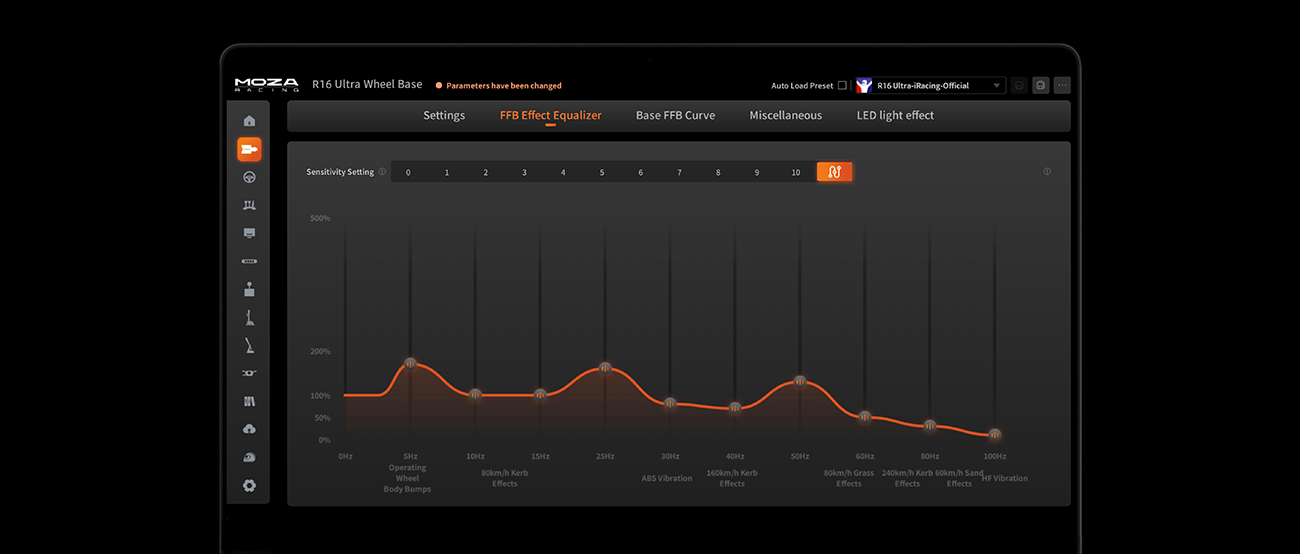Viewport: 1300px width, 554px height.
Task: Open the cloud upload icon in the sidebar
Action: [249, 429]
